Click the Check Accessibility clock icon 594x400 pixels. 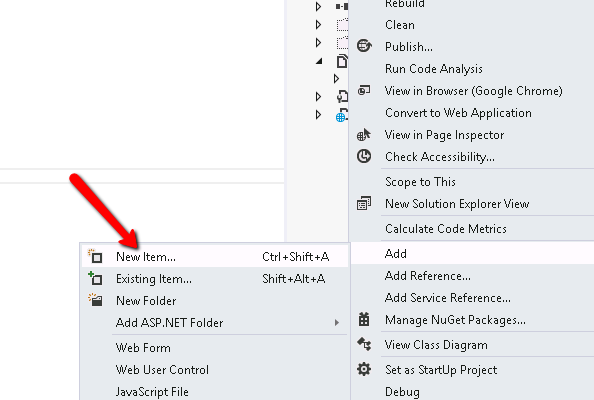click(364, 156)
